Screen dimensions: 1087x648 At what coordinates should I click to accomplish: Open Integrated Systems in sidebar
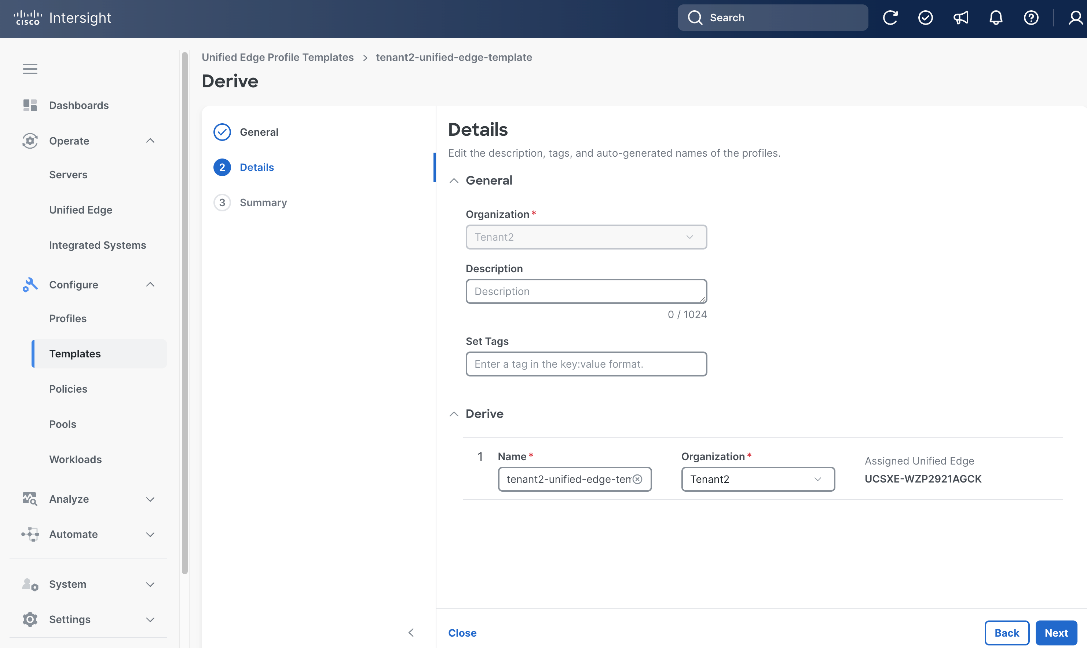(98, 245)
